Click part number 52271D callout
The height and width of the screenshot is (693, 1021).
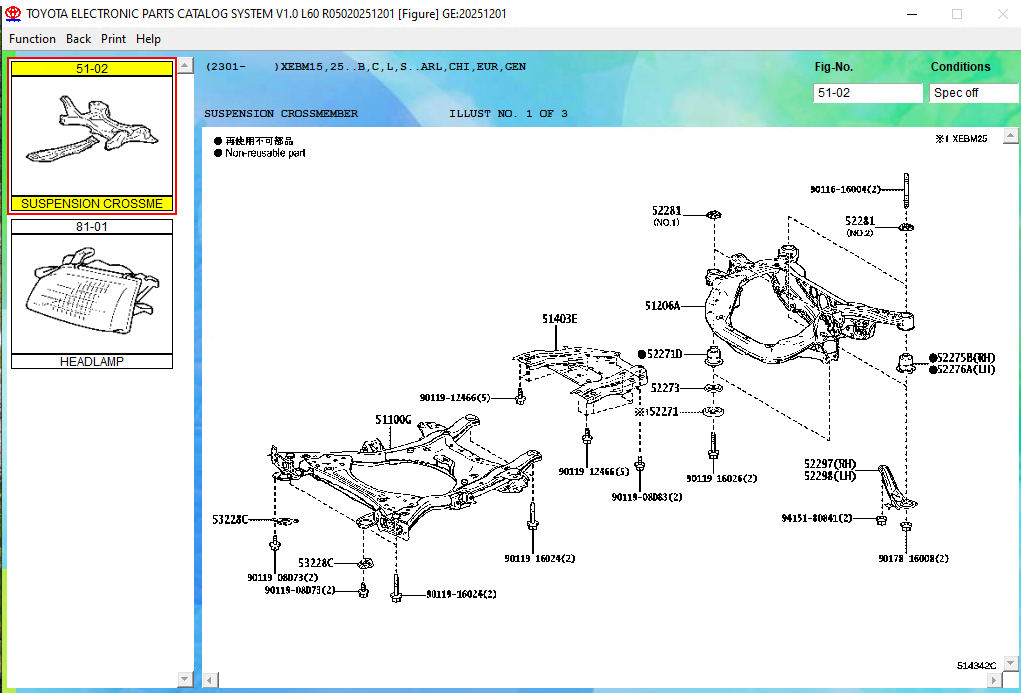(x=664, y=354)
